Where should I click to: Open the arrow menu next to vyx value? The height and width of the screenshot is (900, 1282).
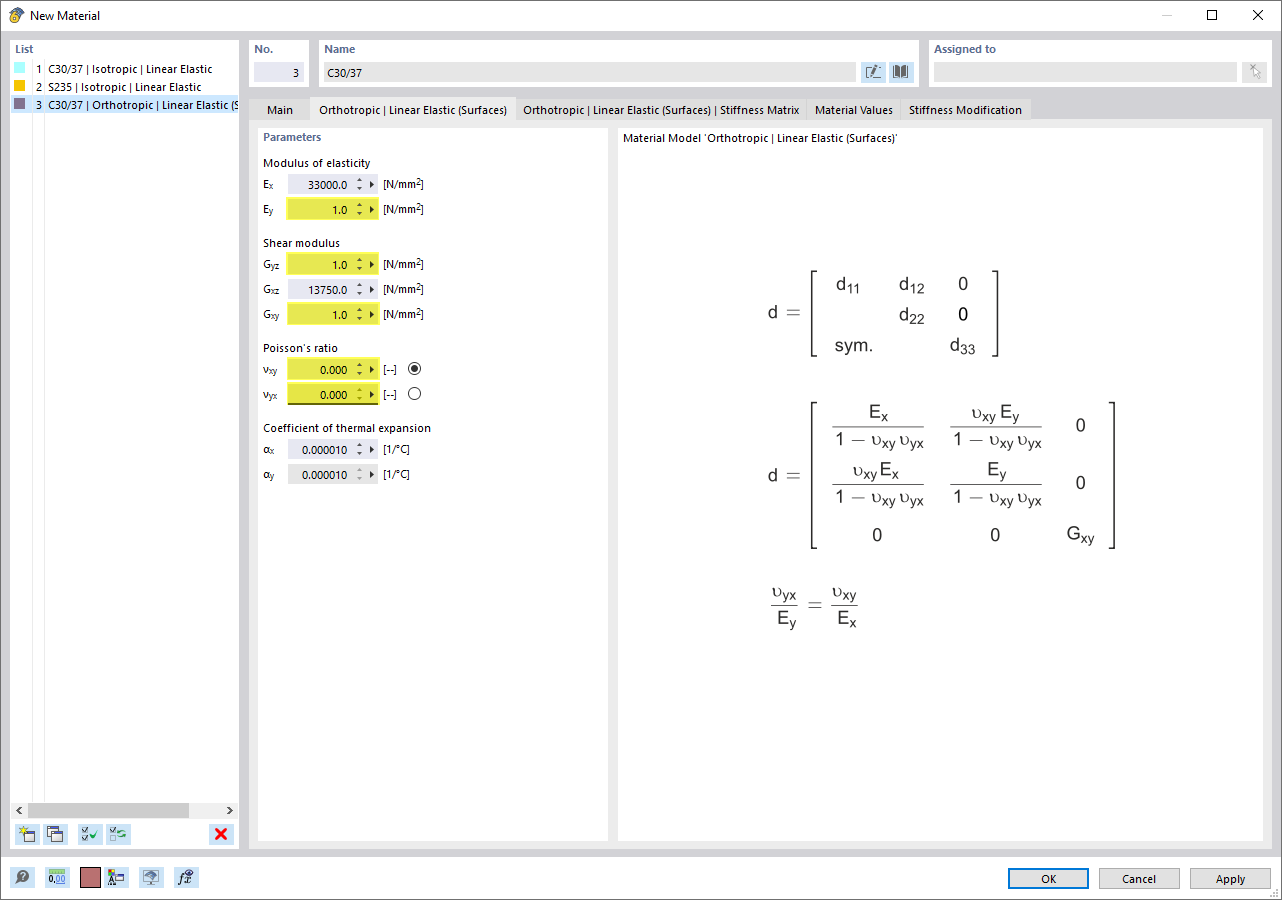372,395
